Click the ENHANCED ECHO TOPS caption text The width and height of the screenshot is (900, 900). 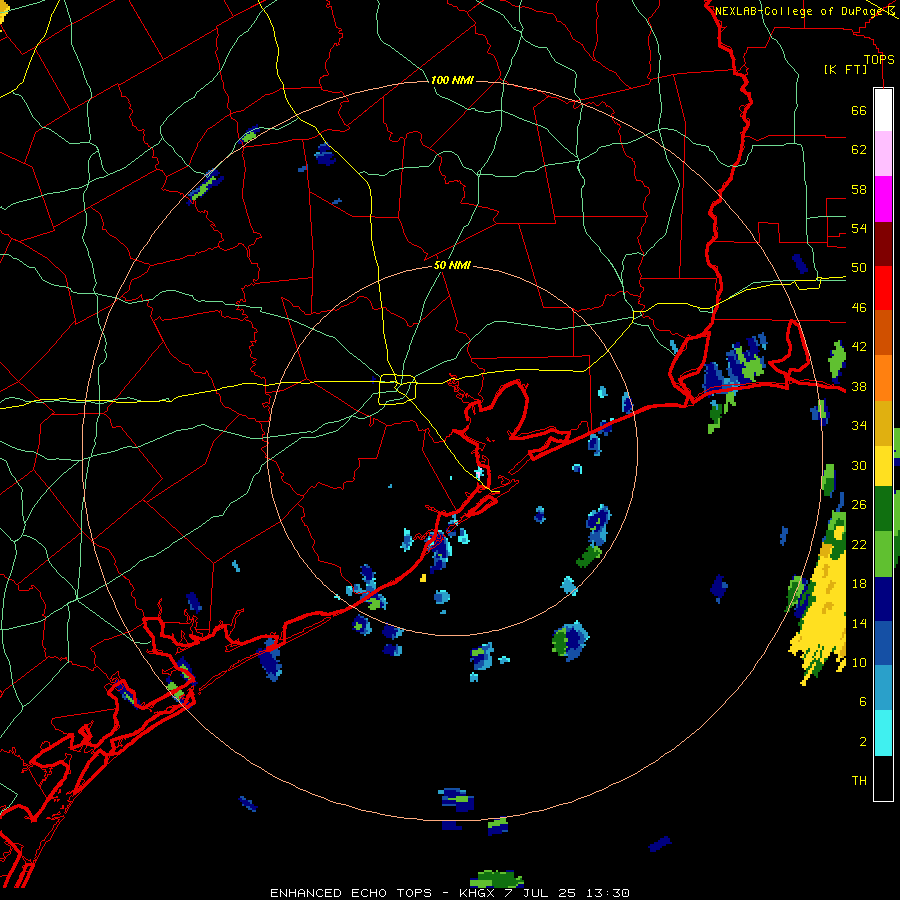point(351,893)
